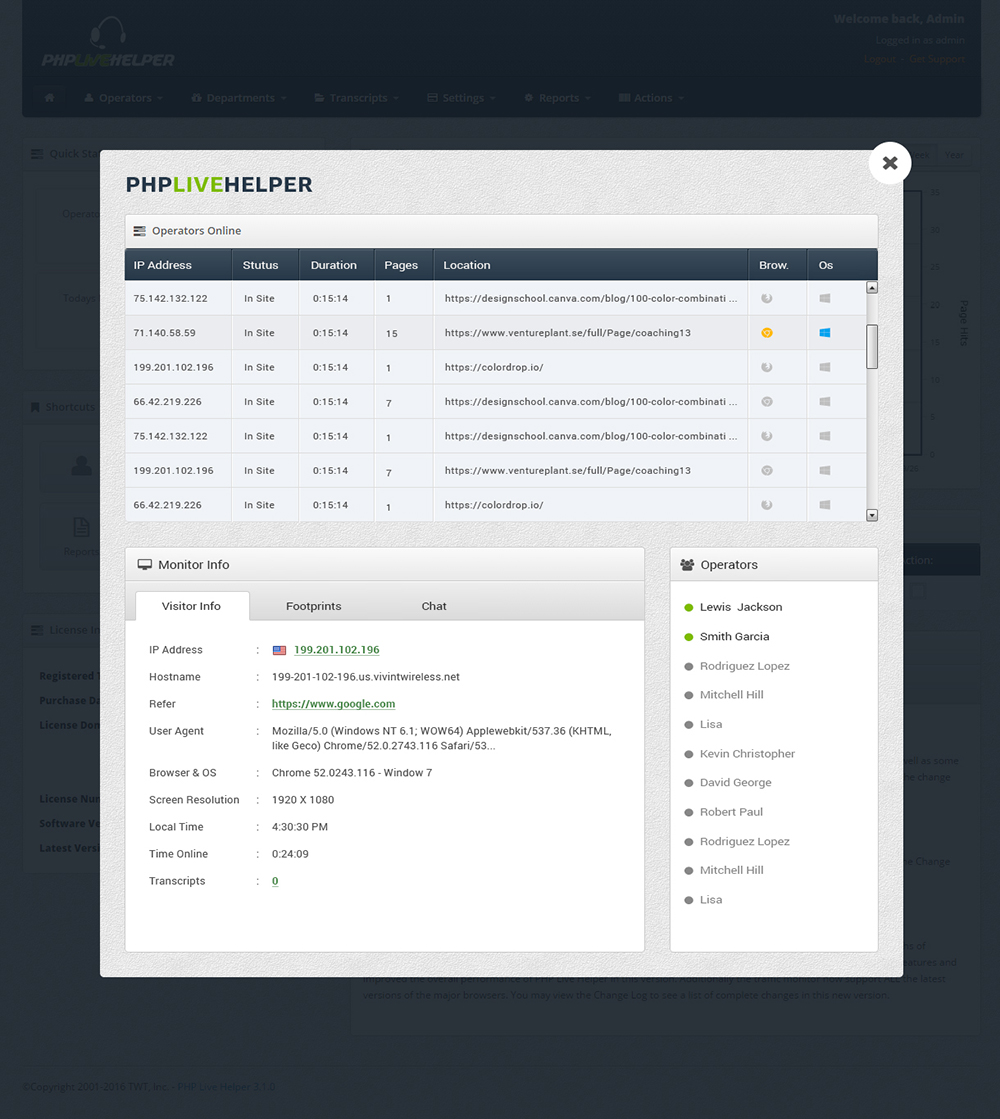
Task: Click the gray status dot beside Kevin Christopher
Action: point(689,753)
